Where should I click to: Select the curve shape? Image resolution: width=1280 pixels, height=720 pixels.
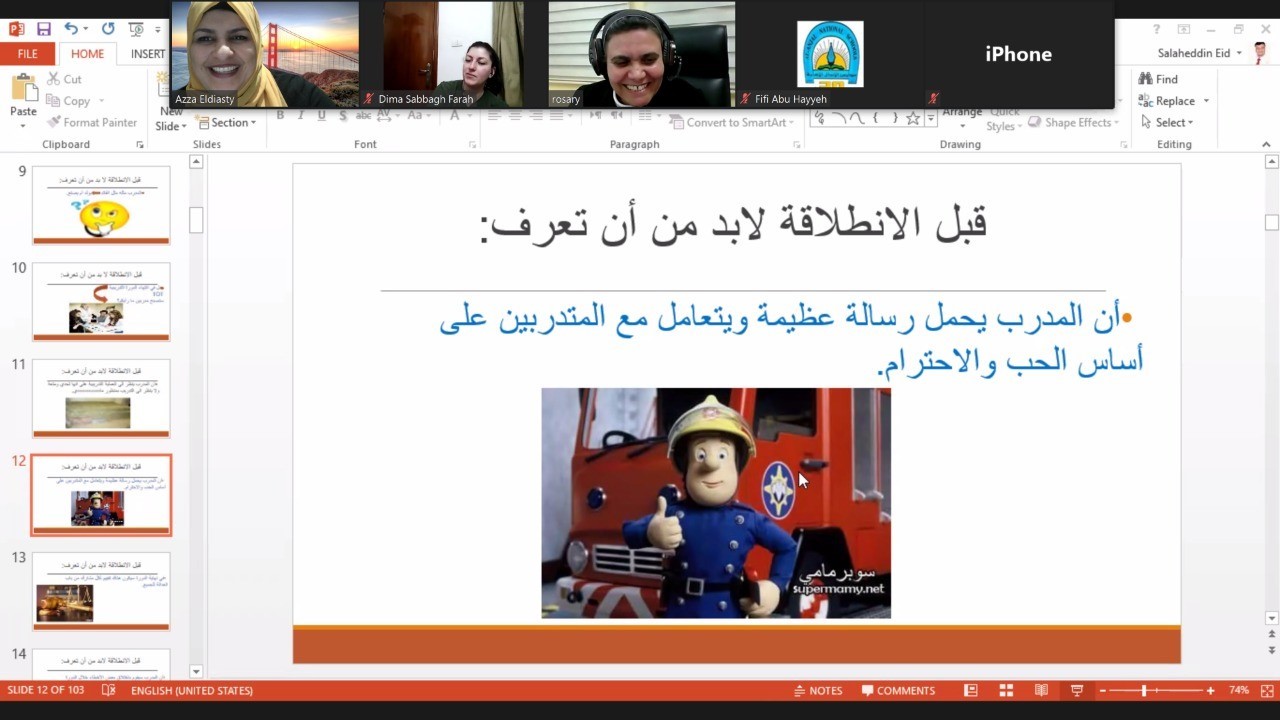[x=858, y=118]
